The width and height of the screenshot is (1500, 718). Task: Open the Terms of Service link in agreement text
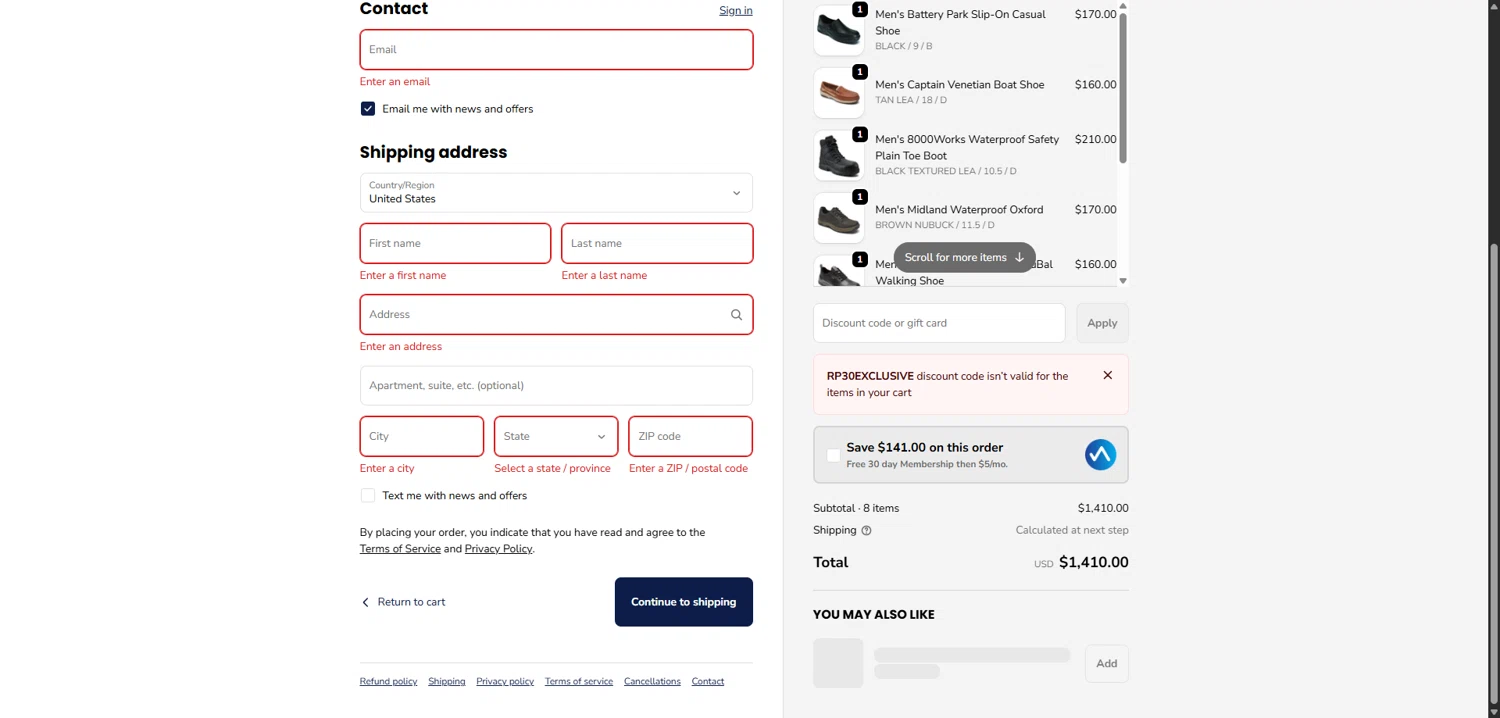click(400, 549)
